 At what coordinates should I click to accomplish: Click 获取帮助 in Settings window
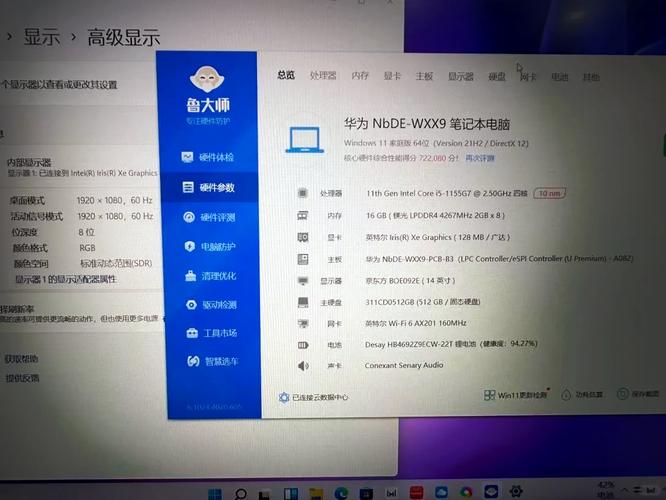pos(21,359)
